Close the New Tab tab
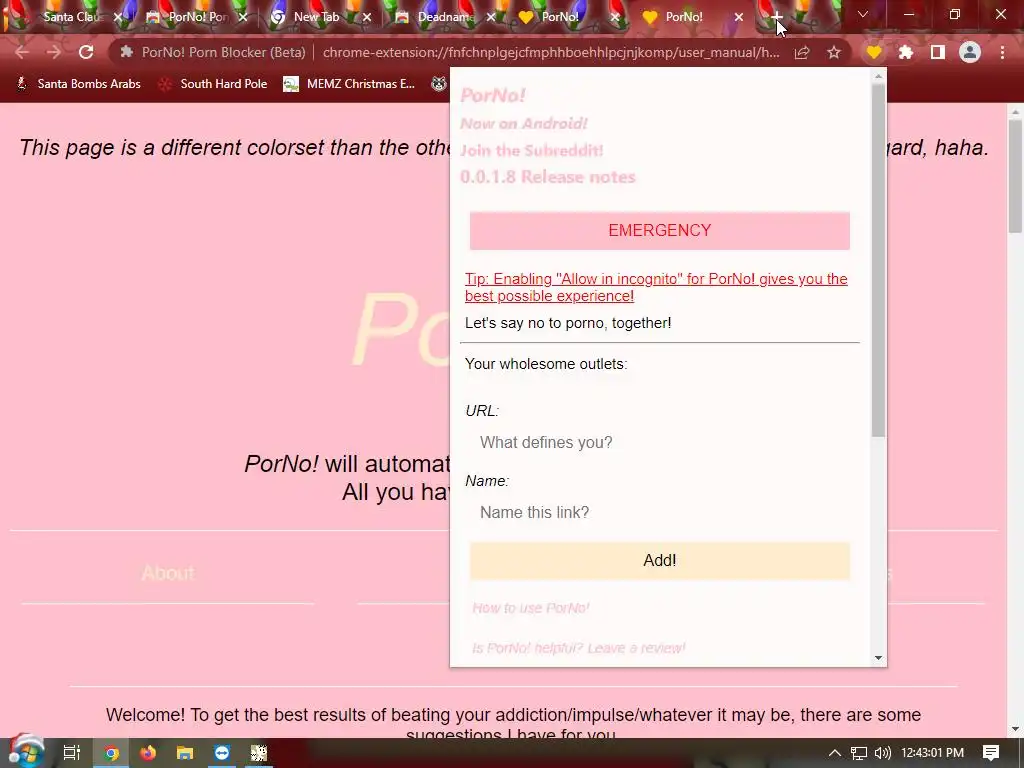 (366, 17)
